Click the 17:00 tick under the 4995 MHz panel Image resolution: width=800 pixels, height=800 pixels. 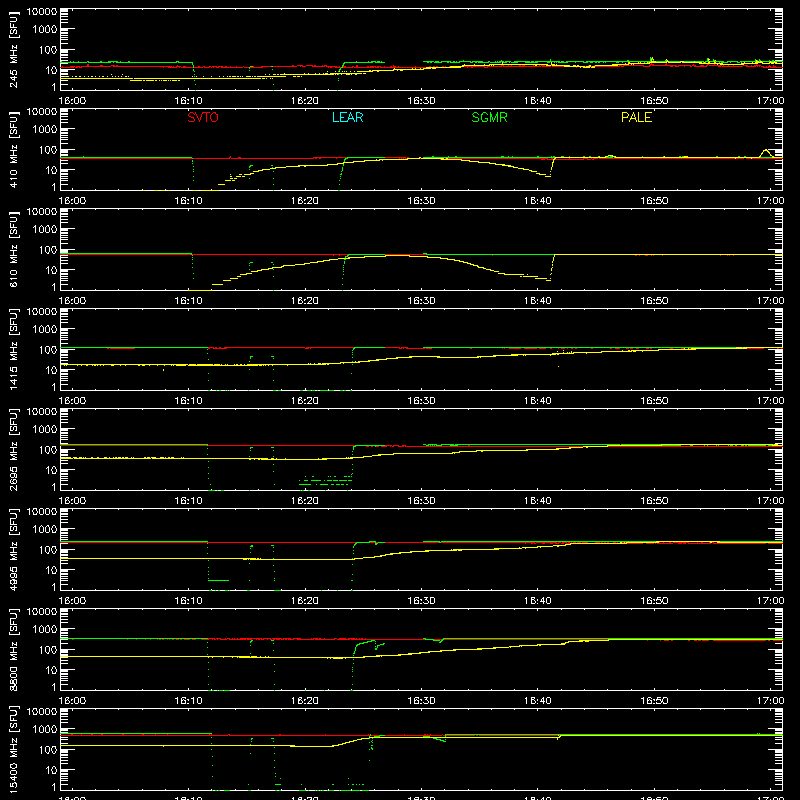(770, 601)
